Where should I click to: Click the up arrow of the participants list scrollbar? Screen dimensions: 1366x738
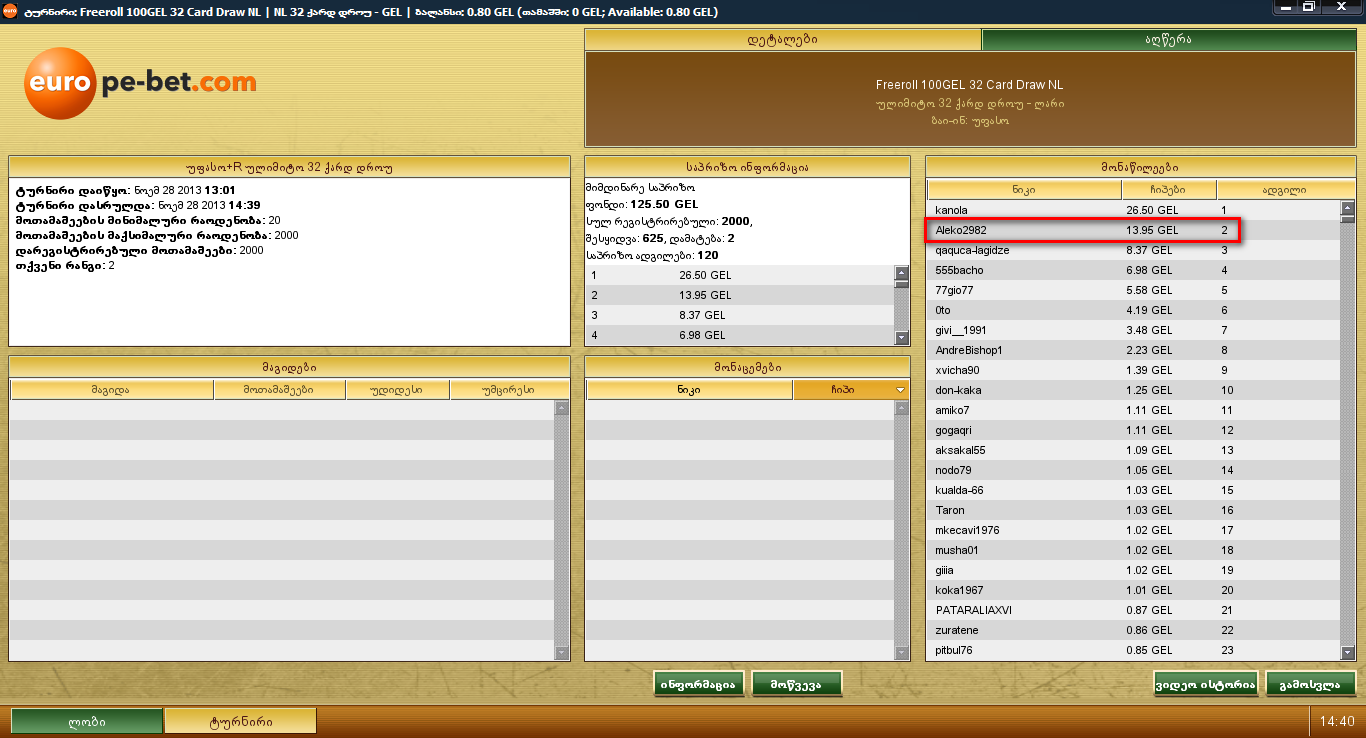(x=1347, y=208)
